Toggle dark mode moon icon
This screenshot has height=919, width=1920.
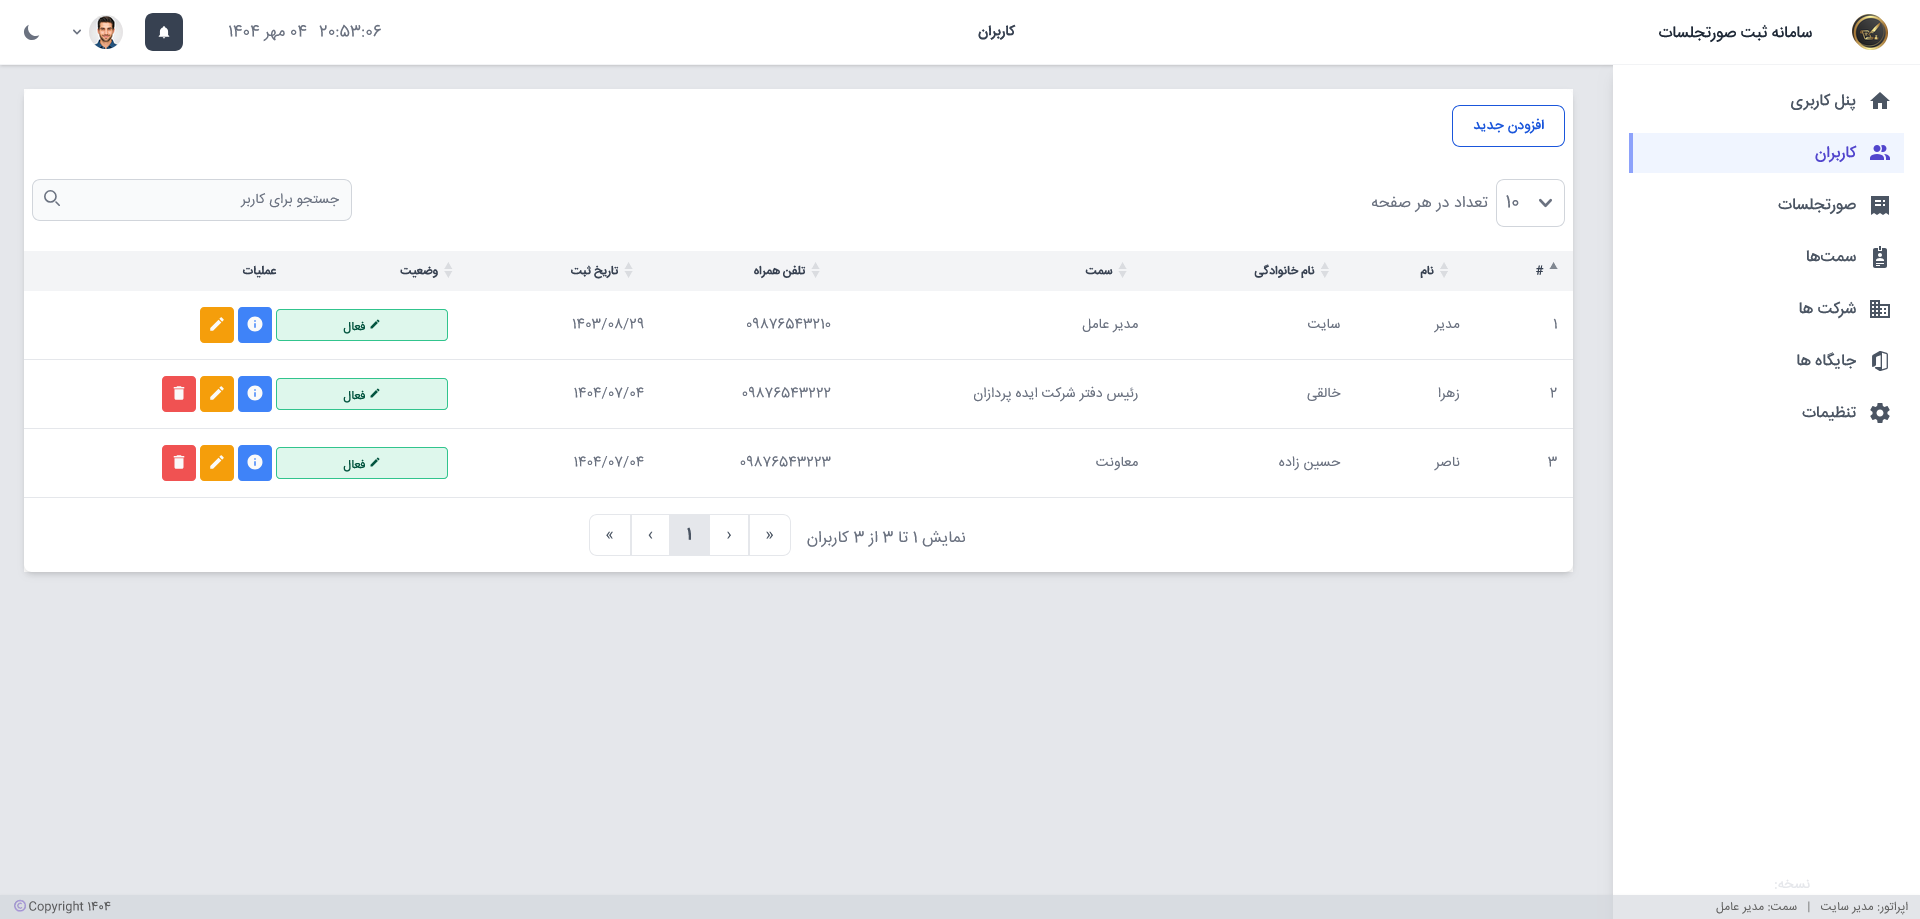[x=32, y=32]
